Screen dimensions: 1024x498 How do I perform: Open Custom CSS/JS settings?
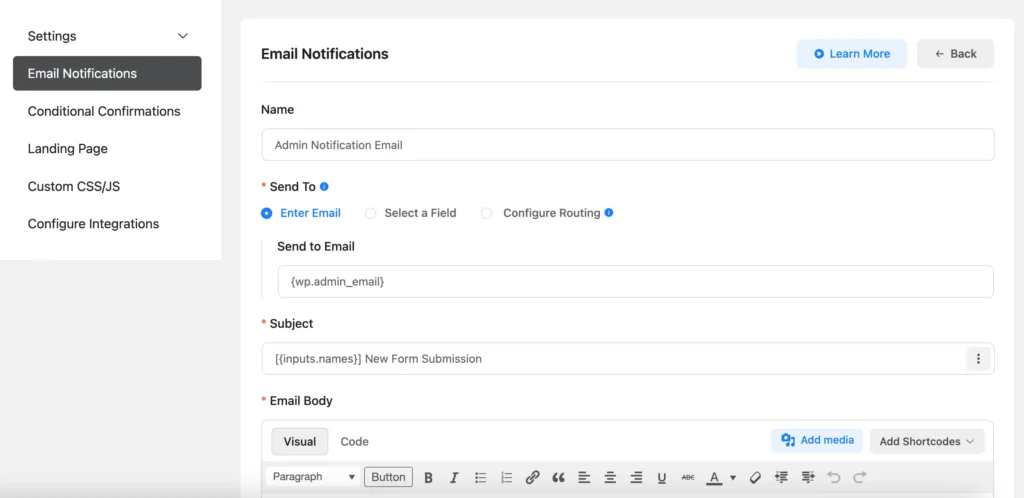tap(74, 187)
